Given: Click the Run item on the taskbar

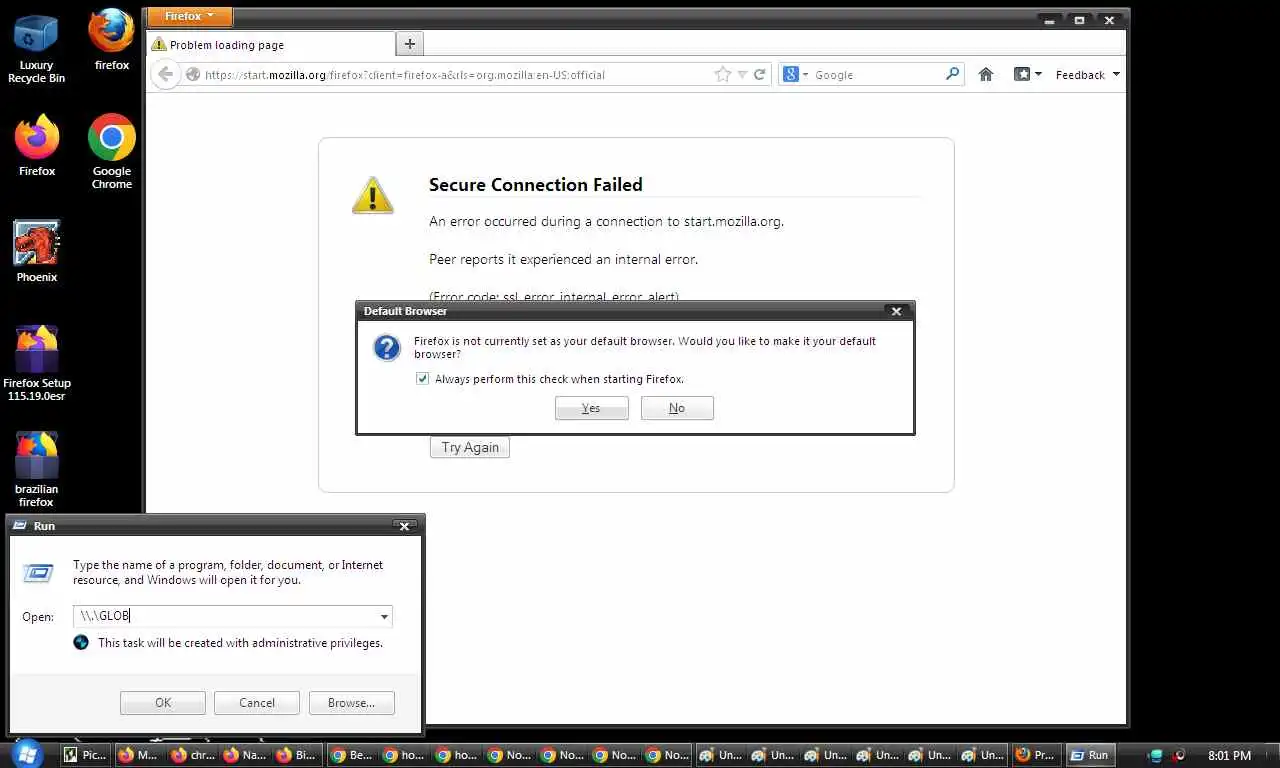Looking at the screenshot, I should point(1088,755).
